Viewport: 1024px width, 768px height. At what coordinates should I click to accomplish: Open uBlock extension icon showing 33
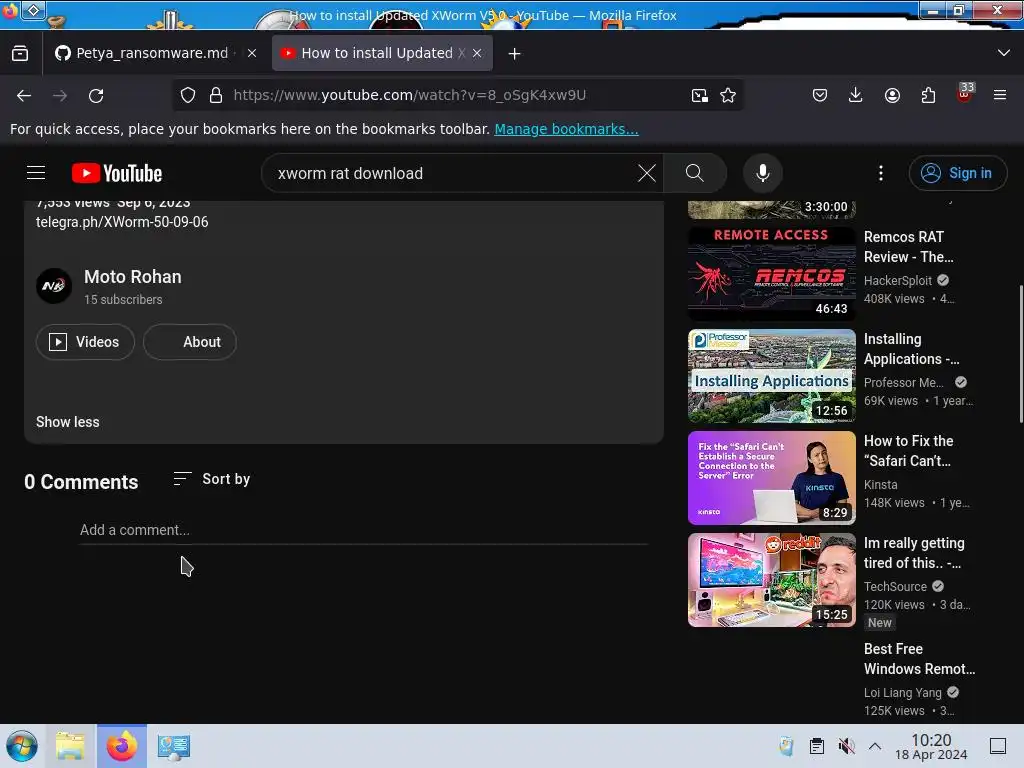[965, 93]
